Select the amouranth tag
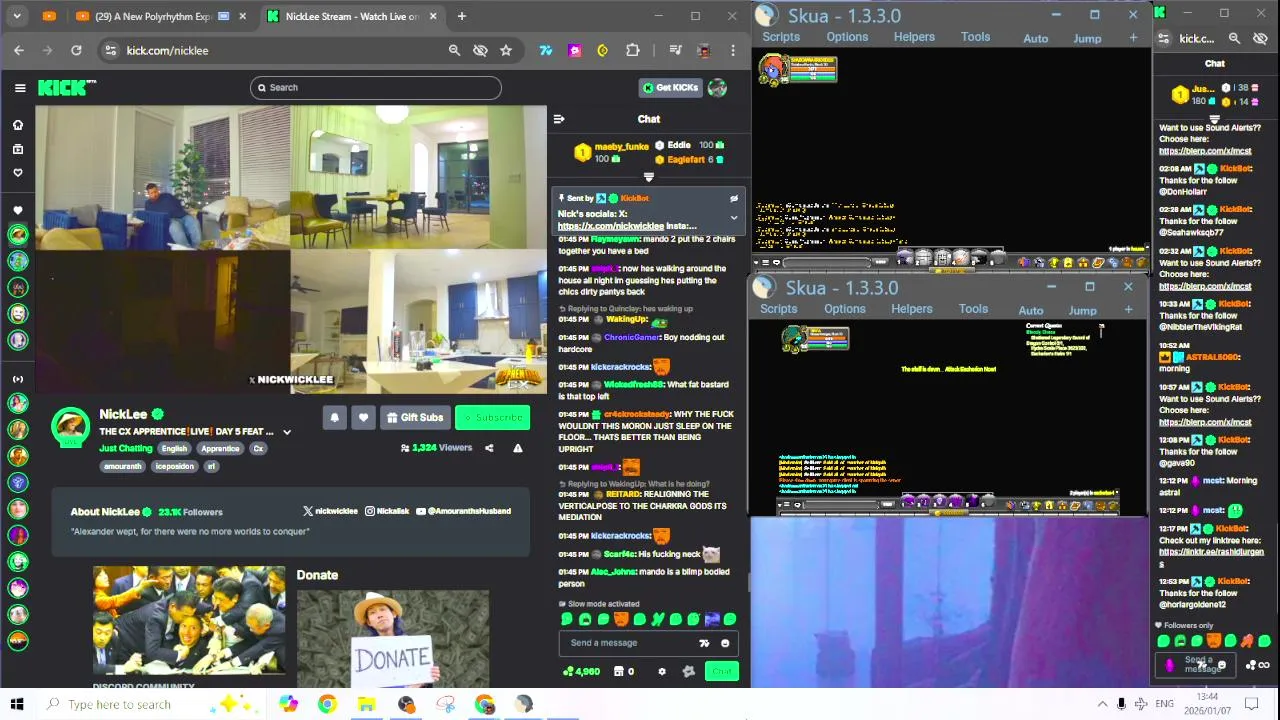The image size is (1280, 720). tap(123, 466)
